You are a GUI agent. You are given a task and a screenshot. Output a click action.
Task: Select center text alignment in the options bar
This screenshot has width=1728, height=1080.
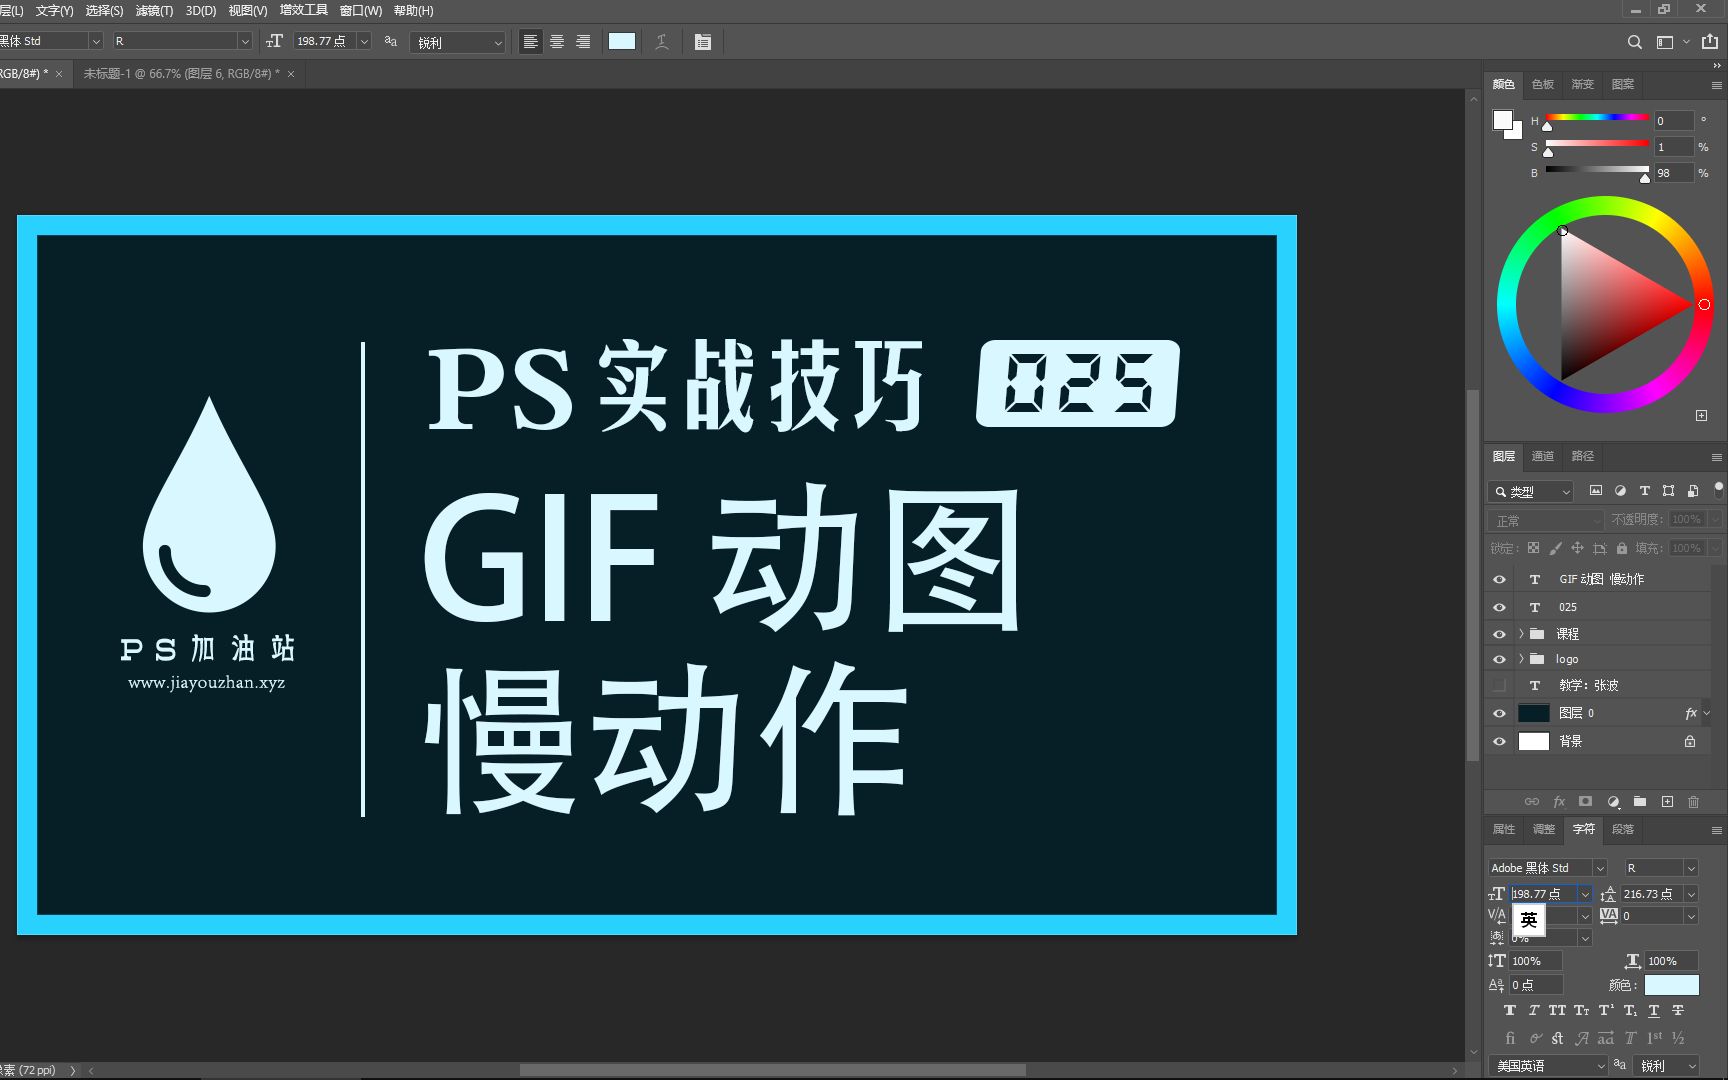(x=556, y=41)
